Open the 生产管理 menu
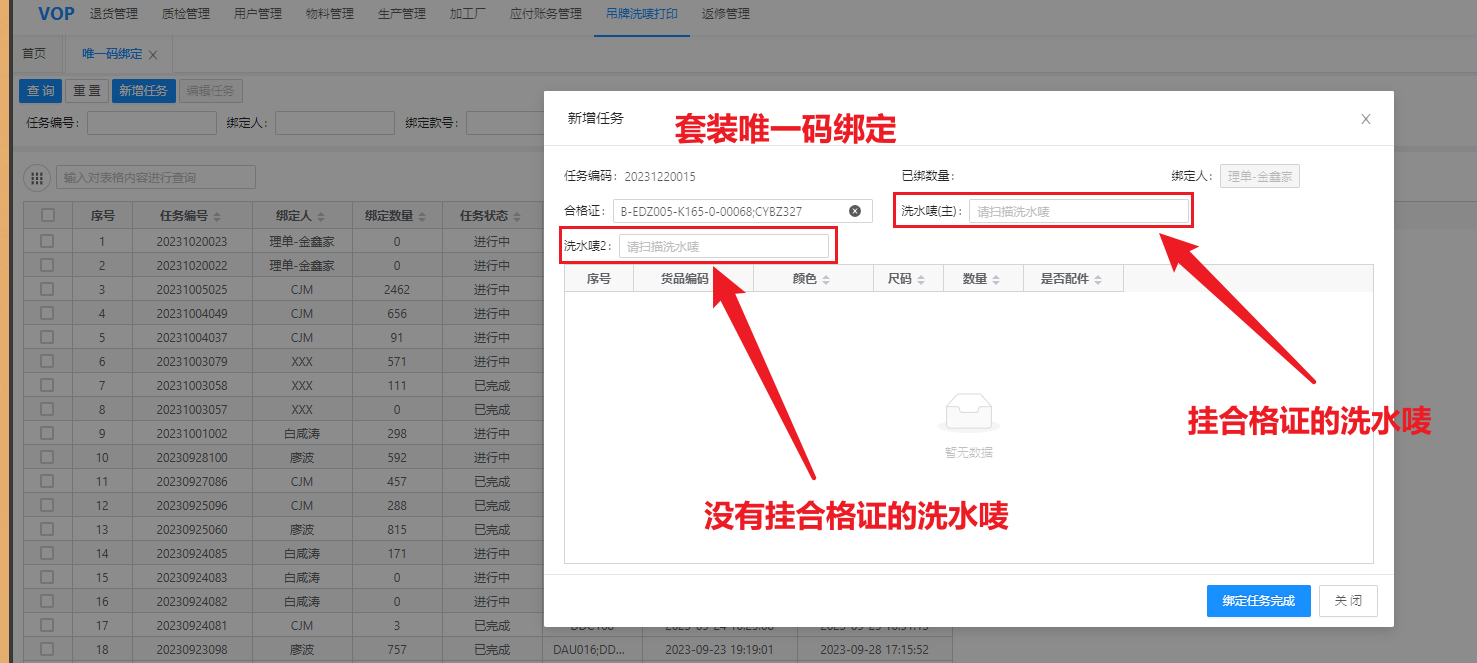 coord(401,14)
